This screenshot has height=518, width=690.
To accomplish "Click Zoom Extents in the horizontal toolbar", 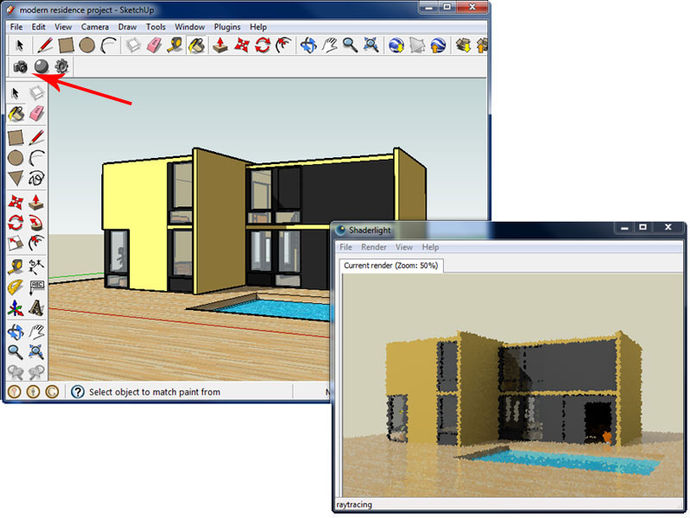I will tap(371, 45).
